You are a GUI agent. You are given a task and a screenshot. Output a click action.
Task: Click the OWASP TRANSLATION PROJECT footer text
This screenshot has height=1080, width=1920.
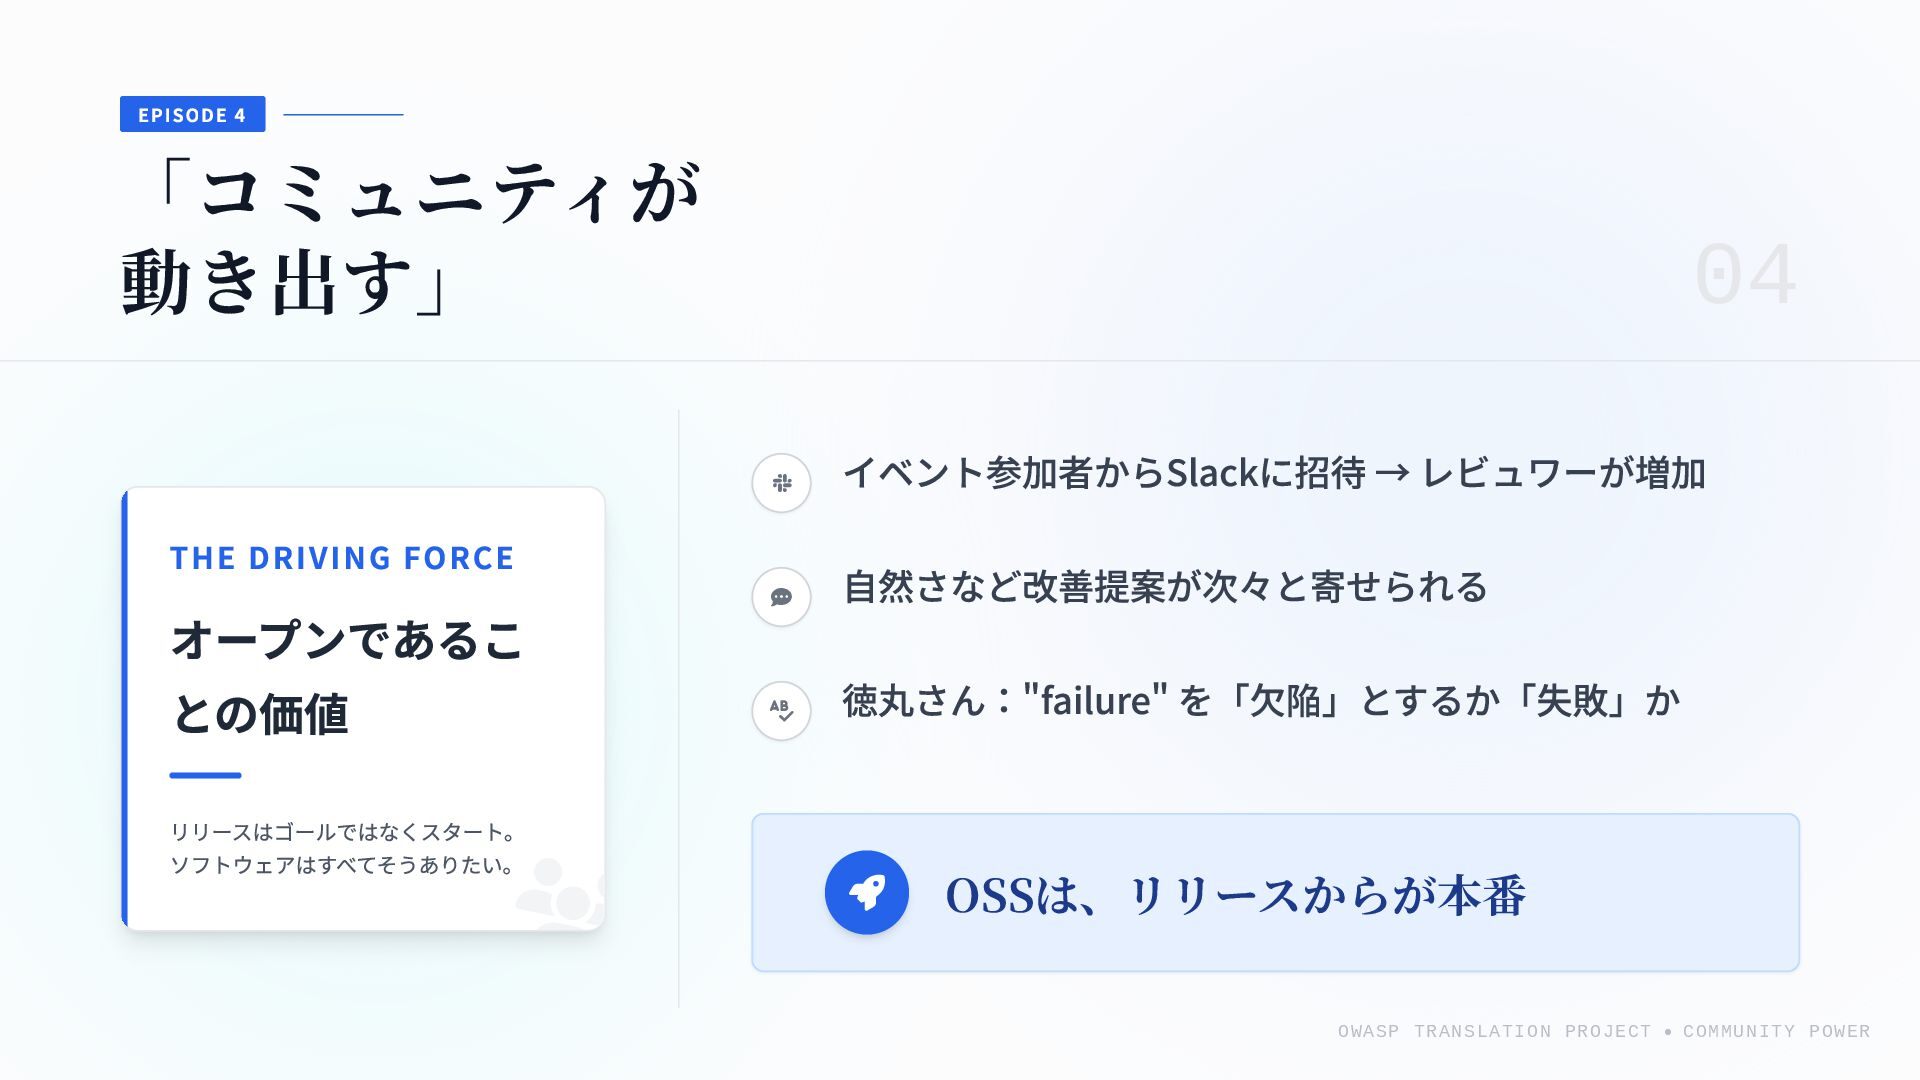tap(1494, 1031)
